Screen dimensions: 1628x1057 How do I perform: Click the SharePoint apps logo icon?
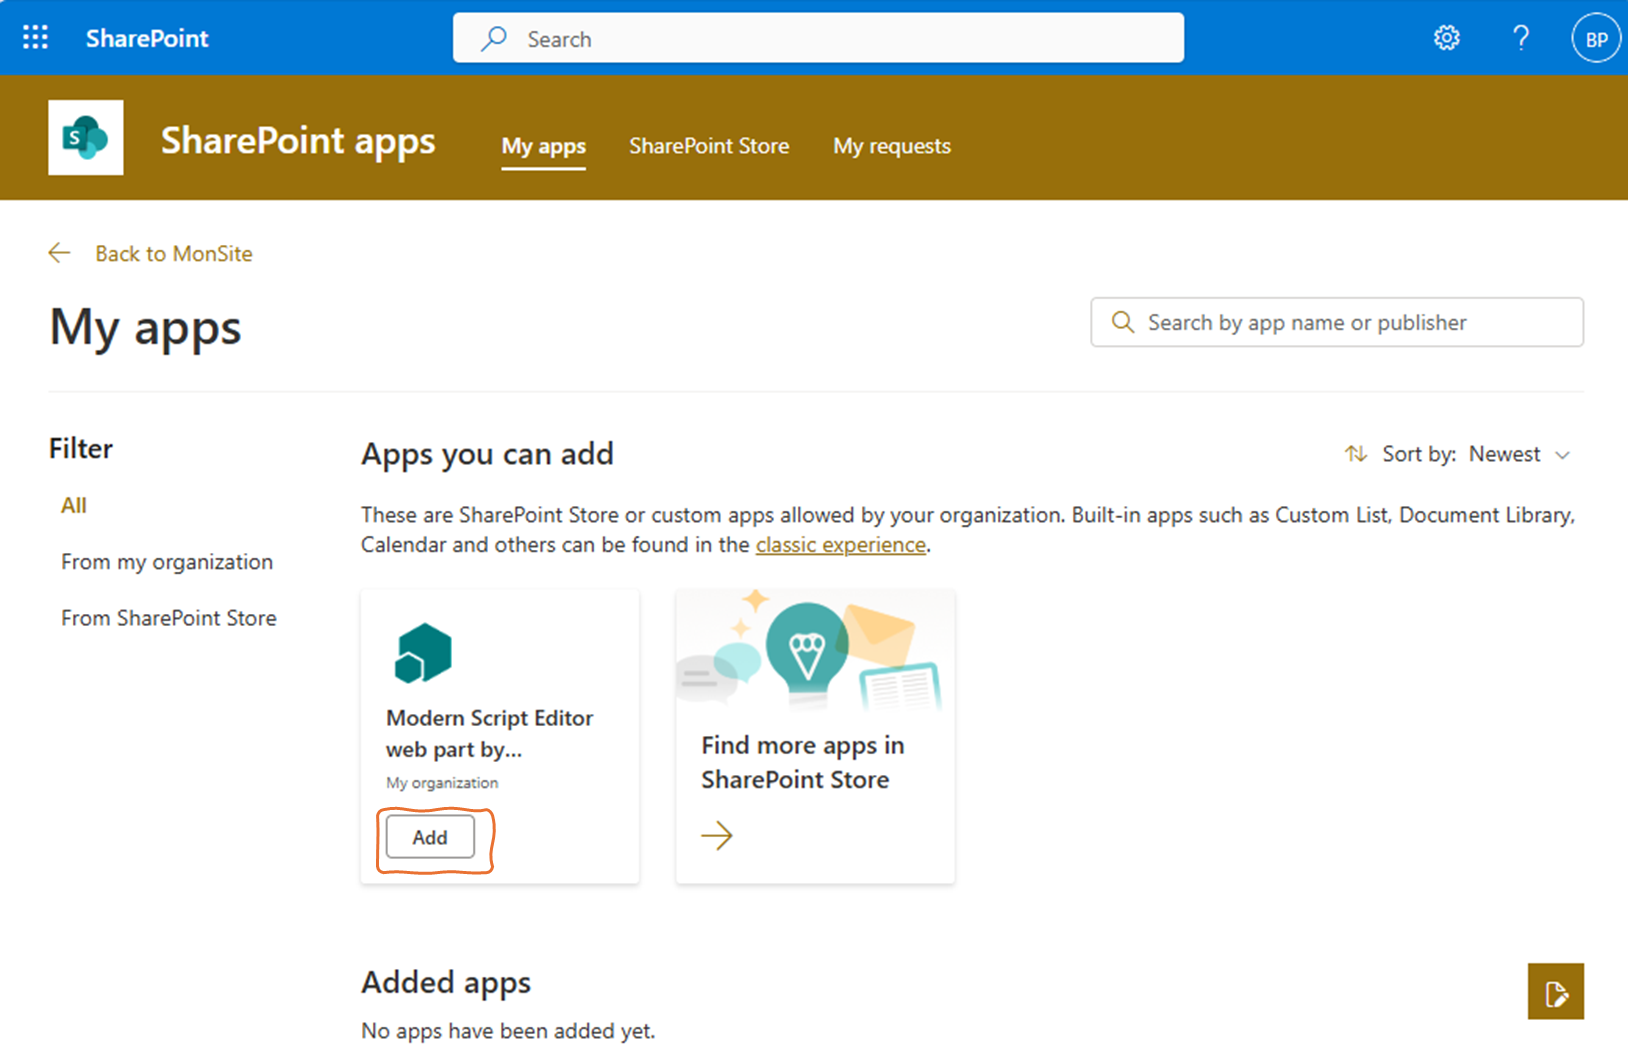click(85, 137)
